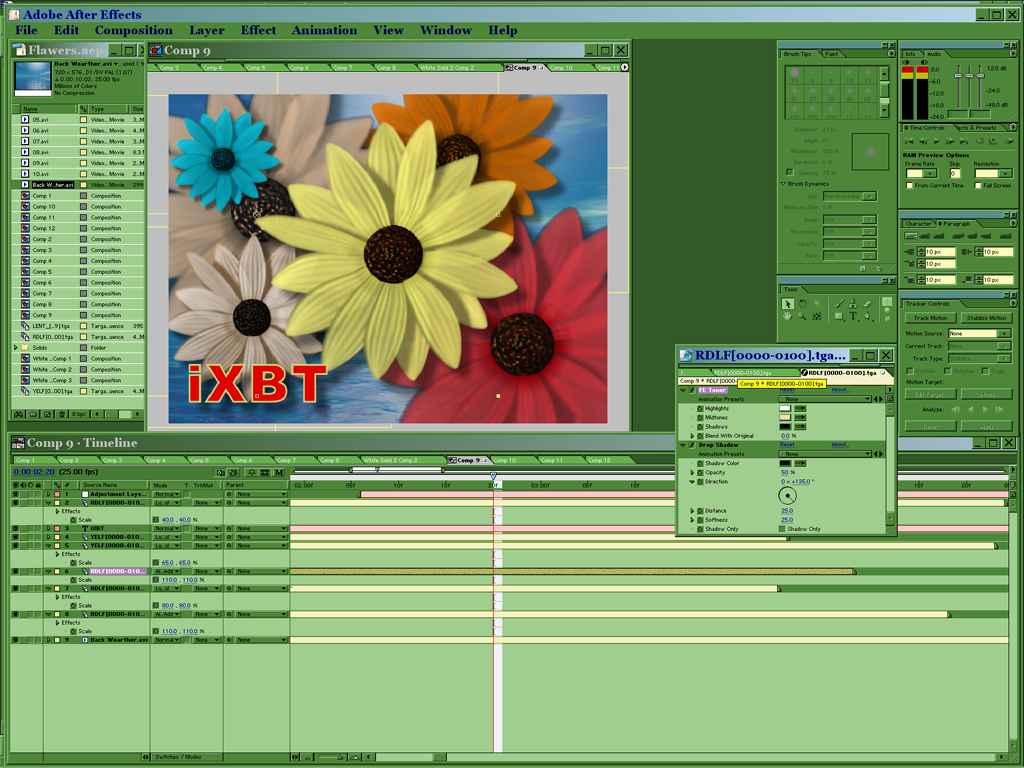Collapse the FE Toner effect group

click(682, 390)
